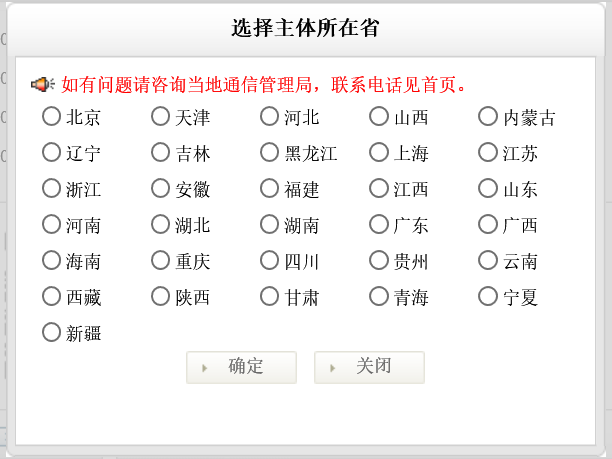
Task: Select 浙江 province radio button
Action: (51, 189)
